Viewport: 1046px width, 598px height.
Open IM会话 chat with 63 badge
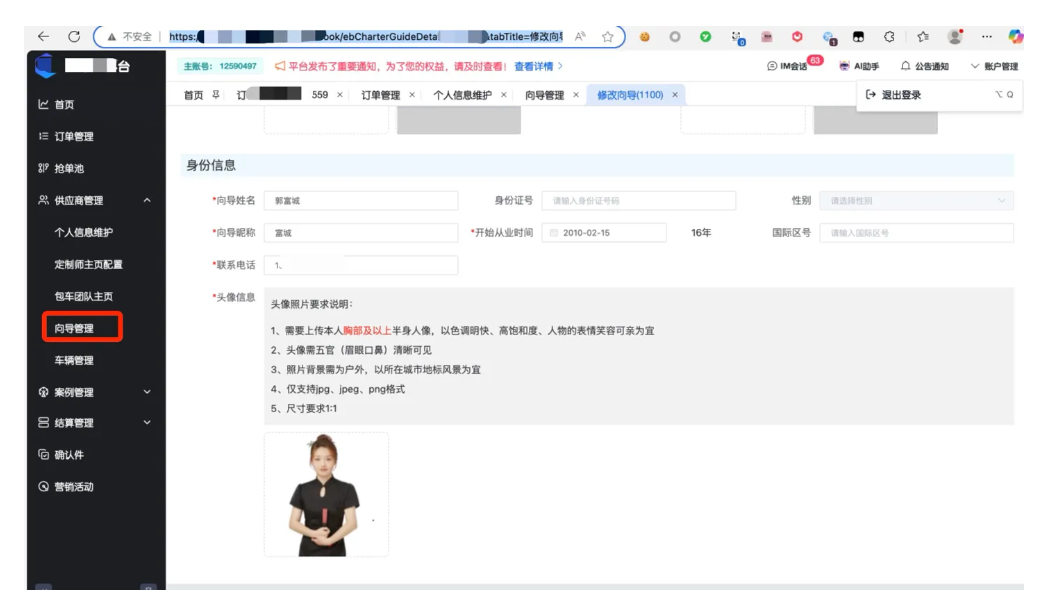tap(788, 67)
